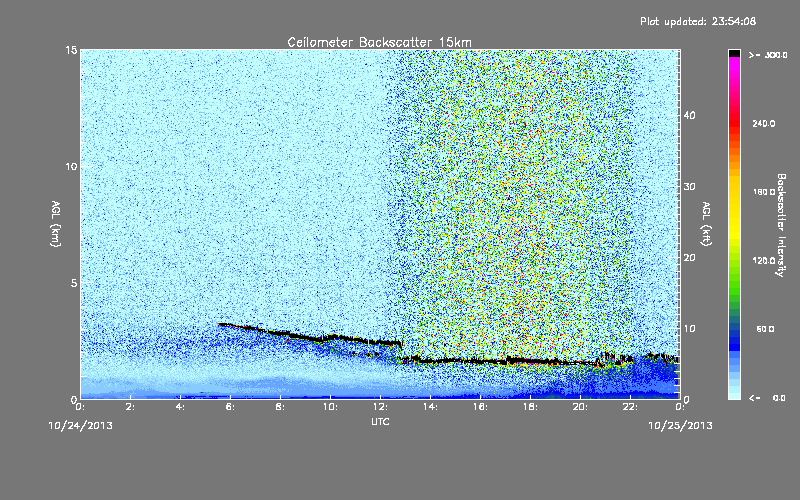Click the "4:" hour tick label
Viewport: 800px width, 500px height.
point(181,407)
